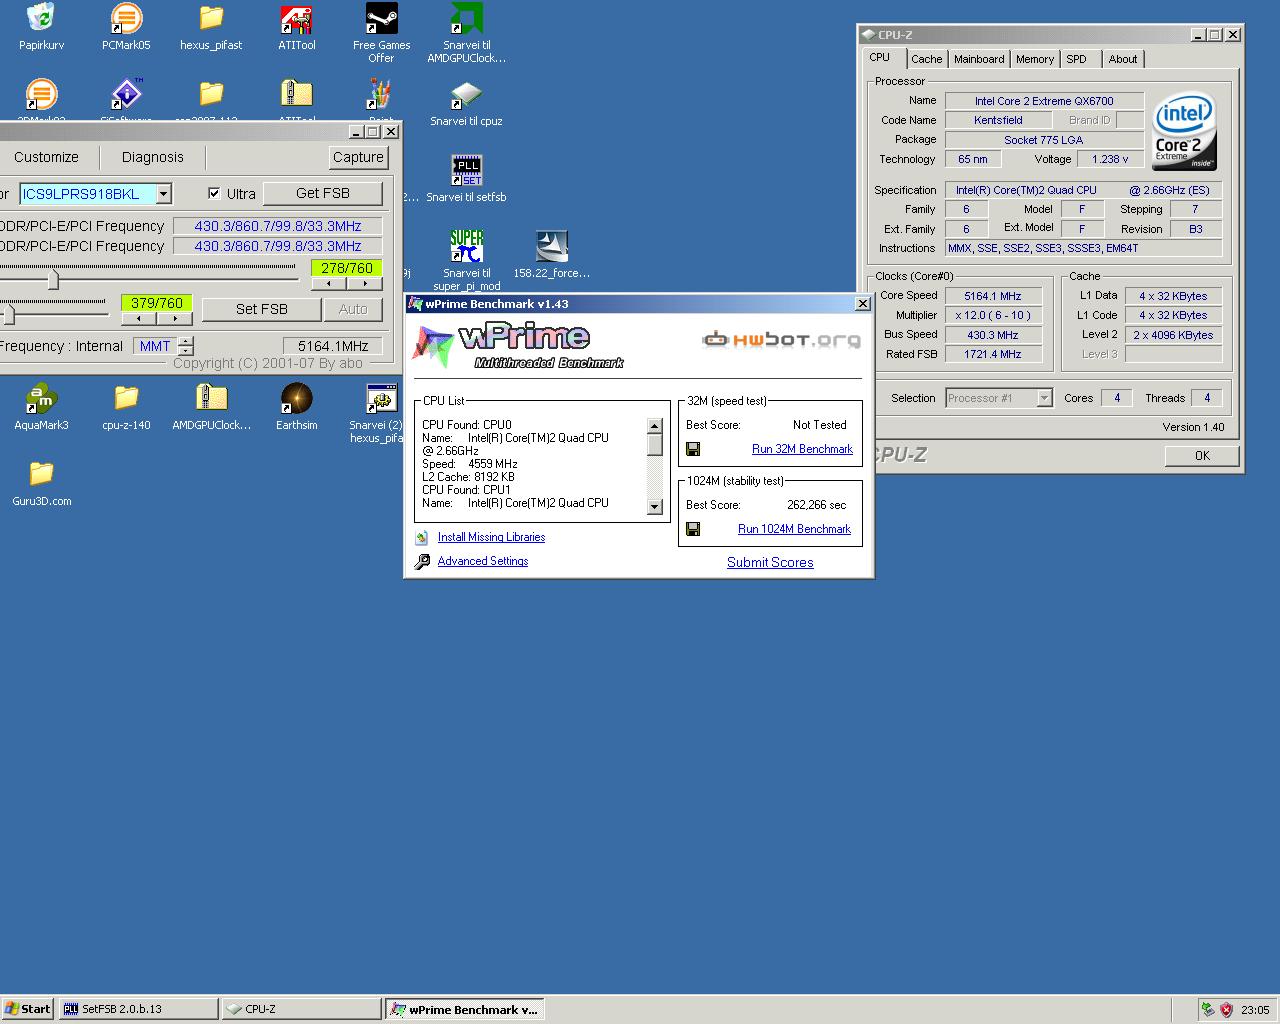
Task: Click the Set FSB button
Action: pos(261,309)
